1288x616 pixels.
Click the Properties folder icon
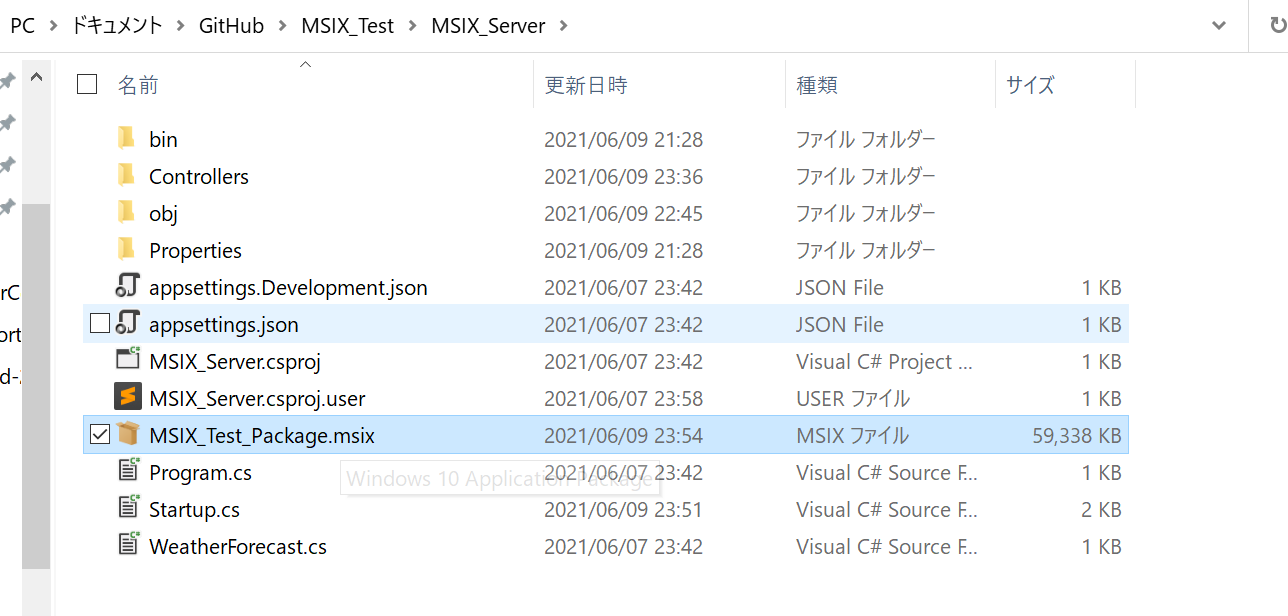tap(126, 249)
